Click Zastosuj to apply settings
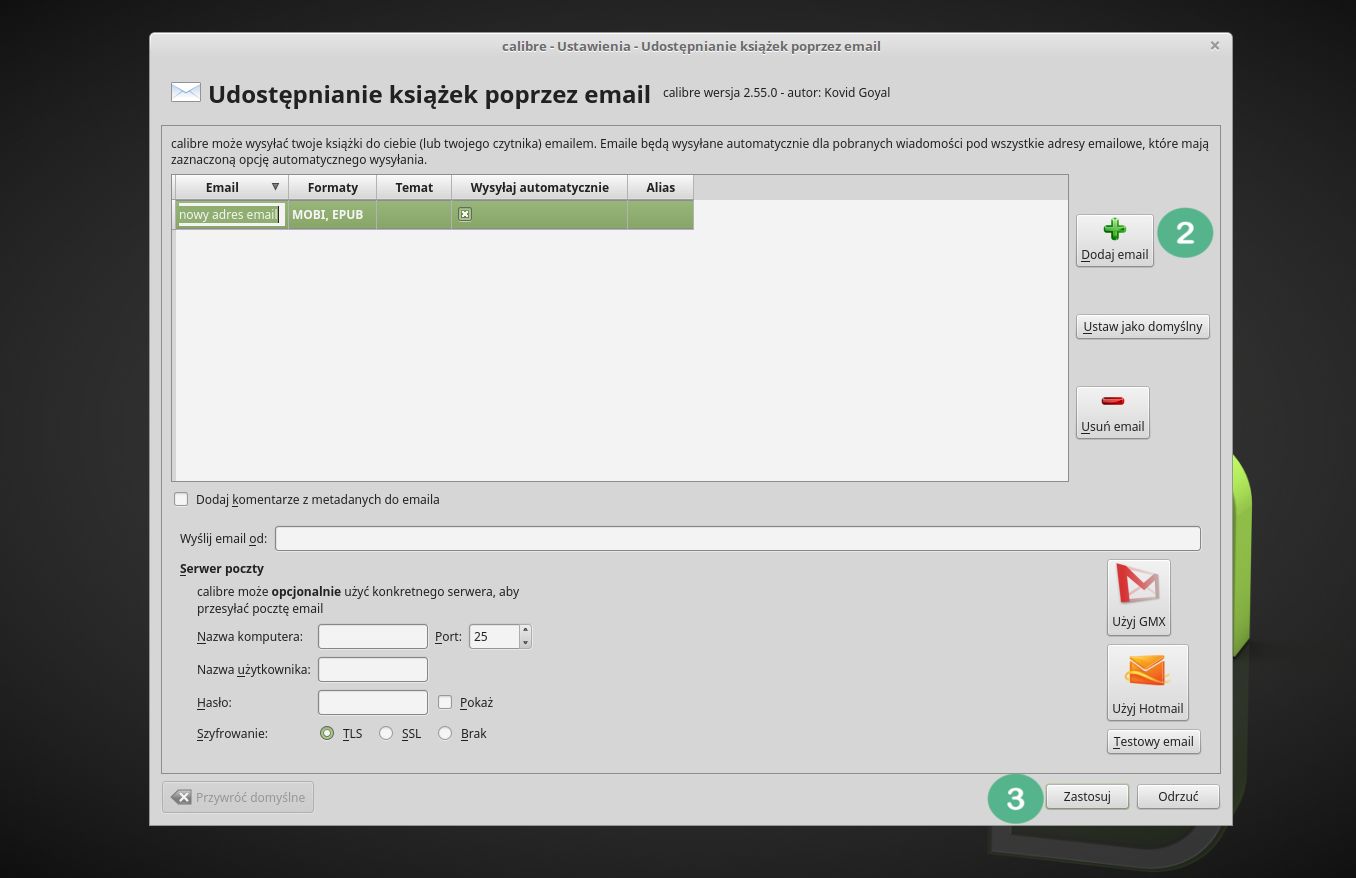 (1087, 797)
